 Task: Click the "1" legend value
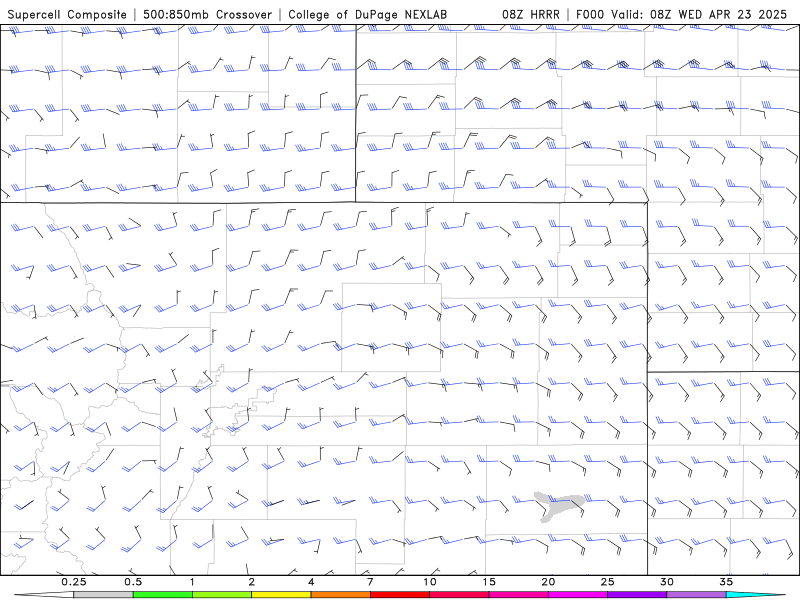pyautogui.click(x=192, y=582)
